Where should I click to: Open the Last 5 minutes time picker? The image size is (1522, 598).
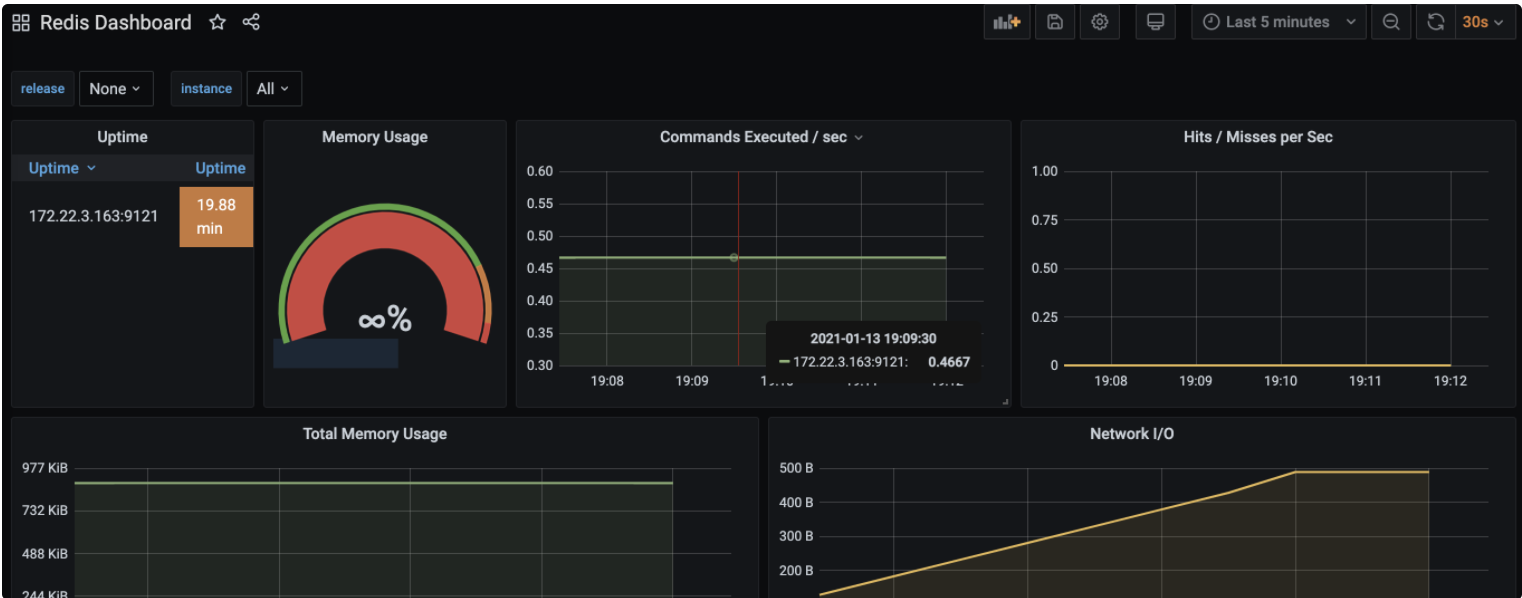(x=1279, y=22)
